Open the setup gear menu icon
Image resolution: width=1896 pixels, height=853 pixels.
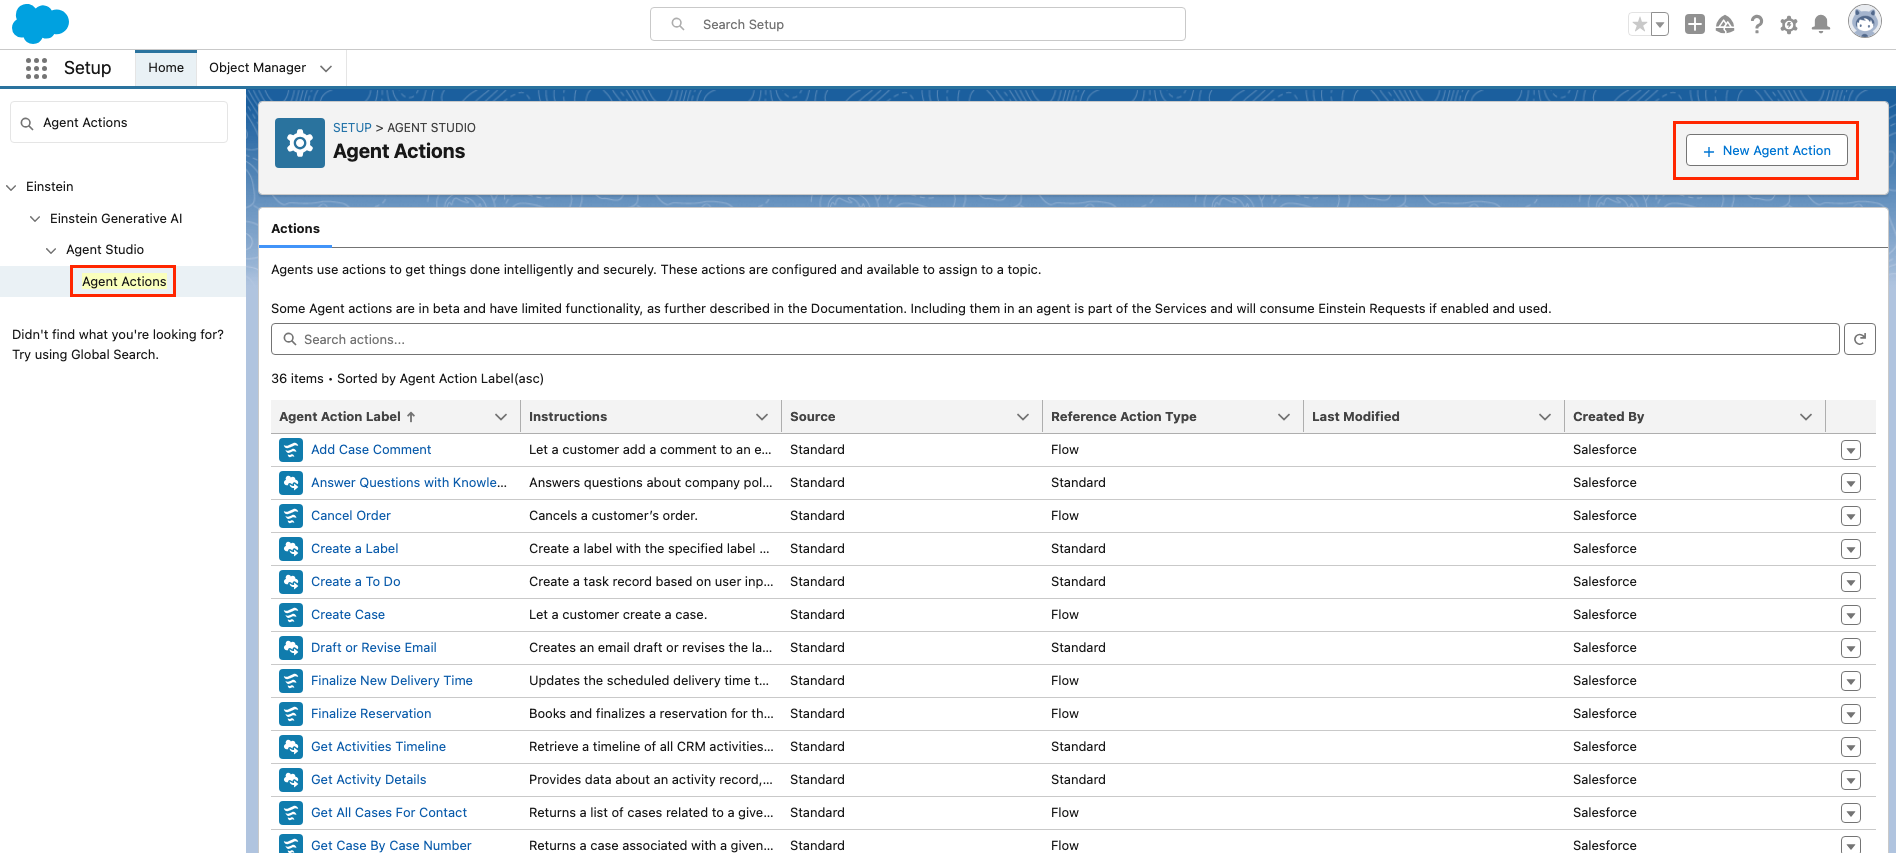click(x=1789, y=25)
